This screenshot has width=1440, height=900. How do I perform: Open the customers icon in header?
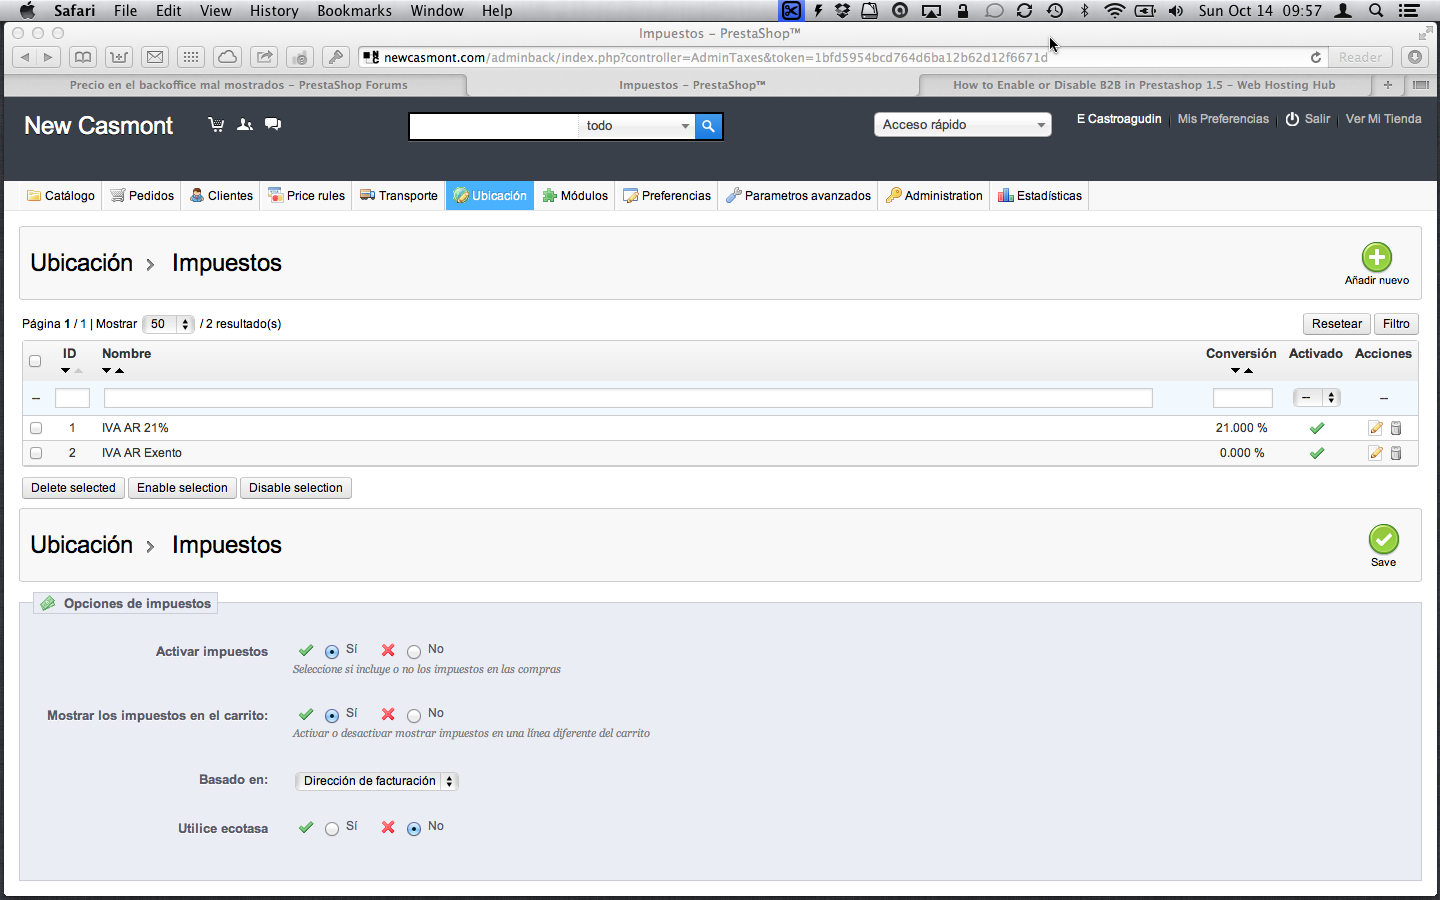pyautogui.click(x=245, y=125)
